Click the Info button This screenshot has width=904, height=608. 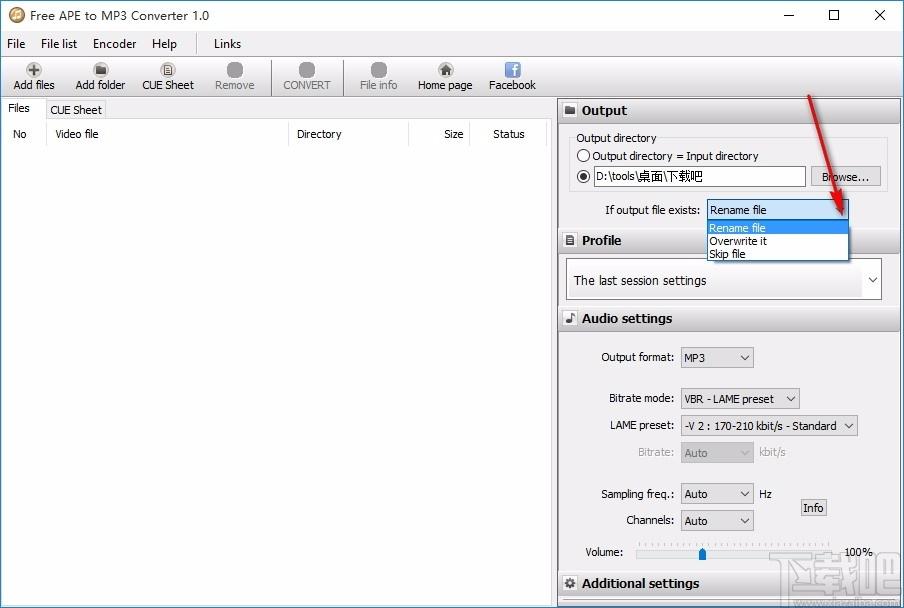813,508
